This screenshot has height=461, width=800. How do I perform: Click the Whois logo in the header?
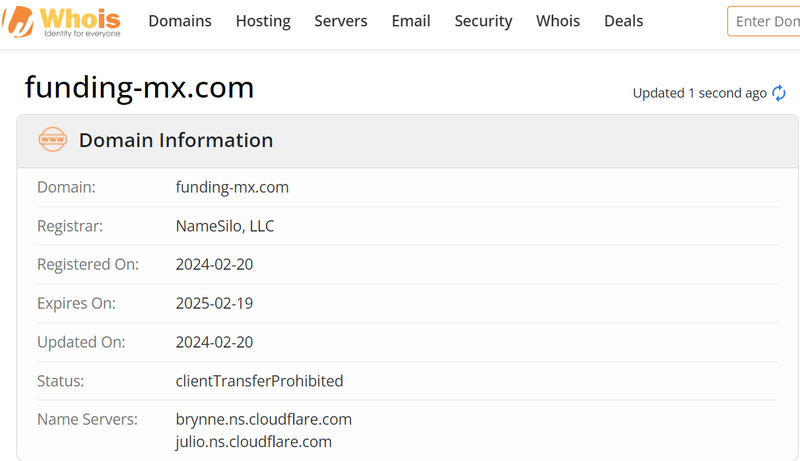tap(61, 22)
